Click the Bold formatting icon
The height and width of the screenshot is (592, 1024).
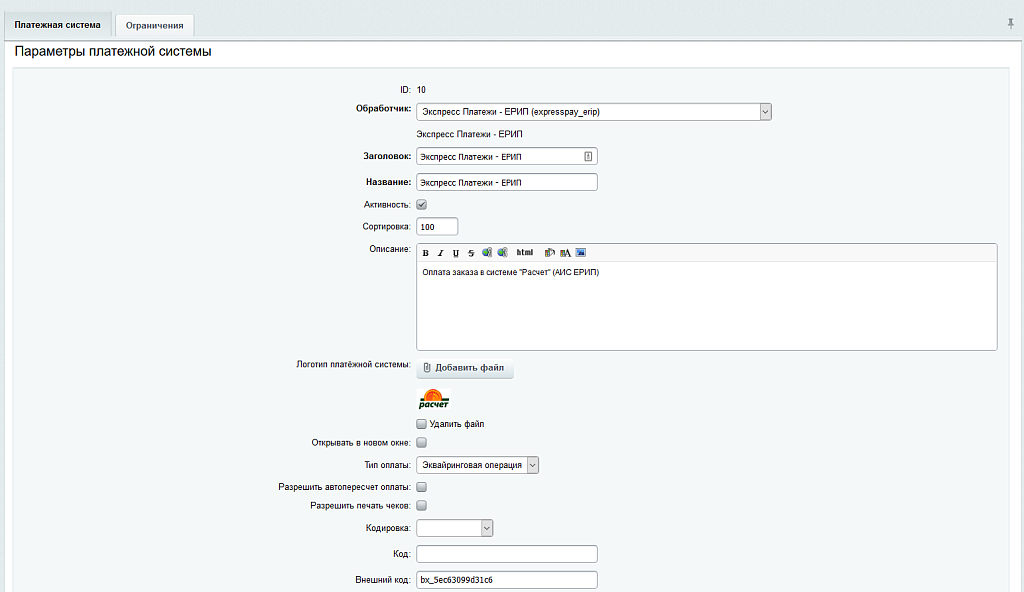coord(425,253)
